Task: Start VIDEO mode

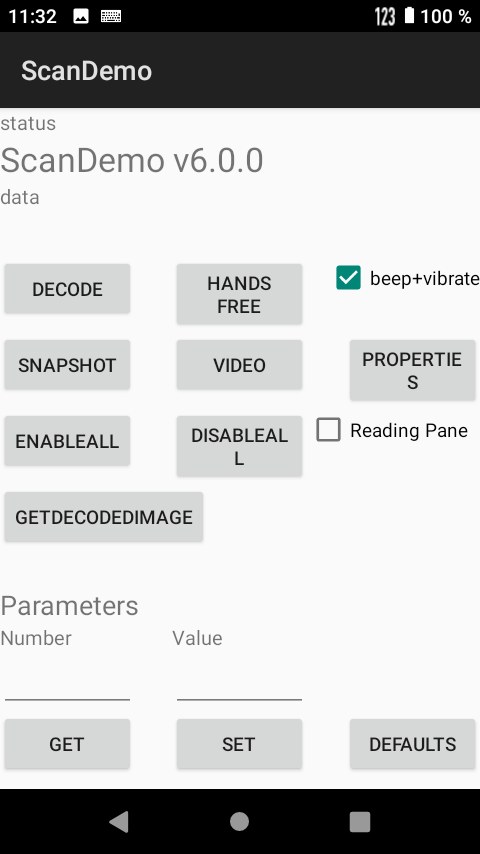Action: 239,365
